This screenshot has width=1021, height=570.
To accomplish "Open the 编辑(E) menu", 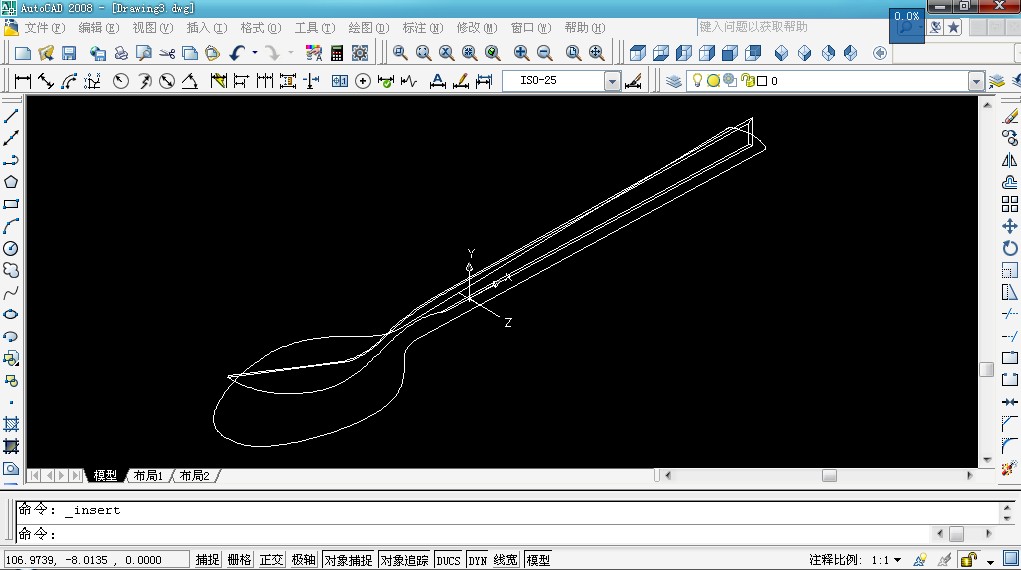I will (x=99, y=27).
